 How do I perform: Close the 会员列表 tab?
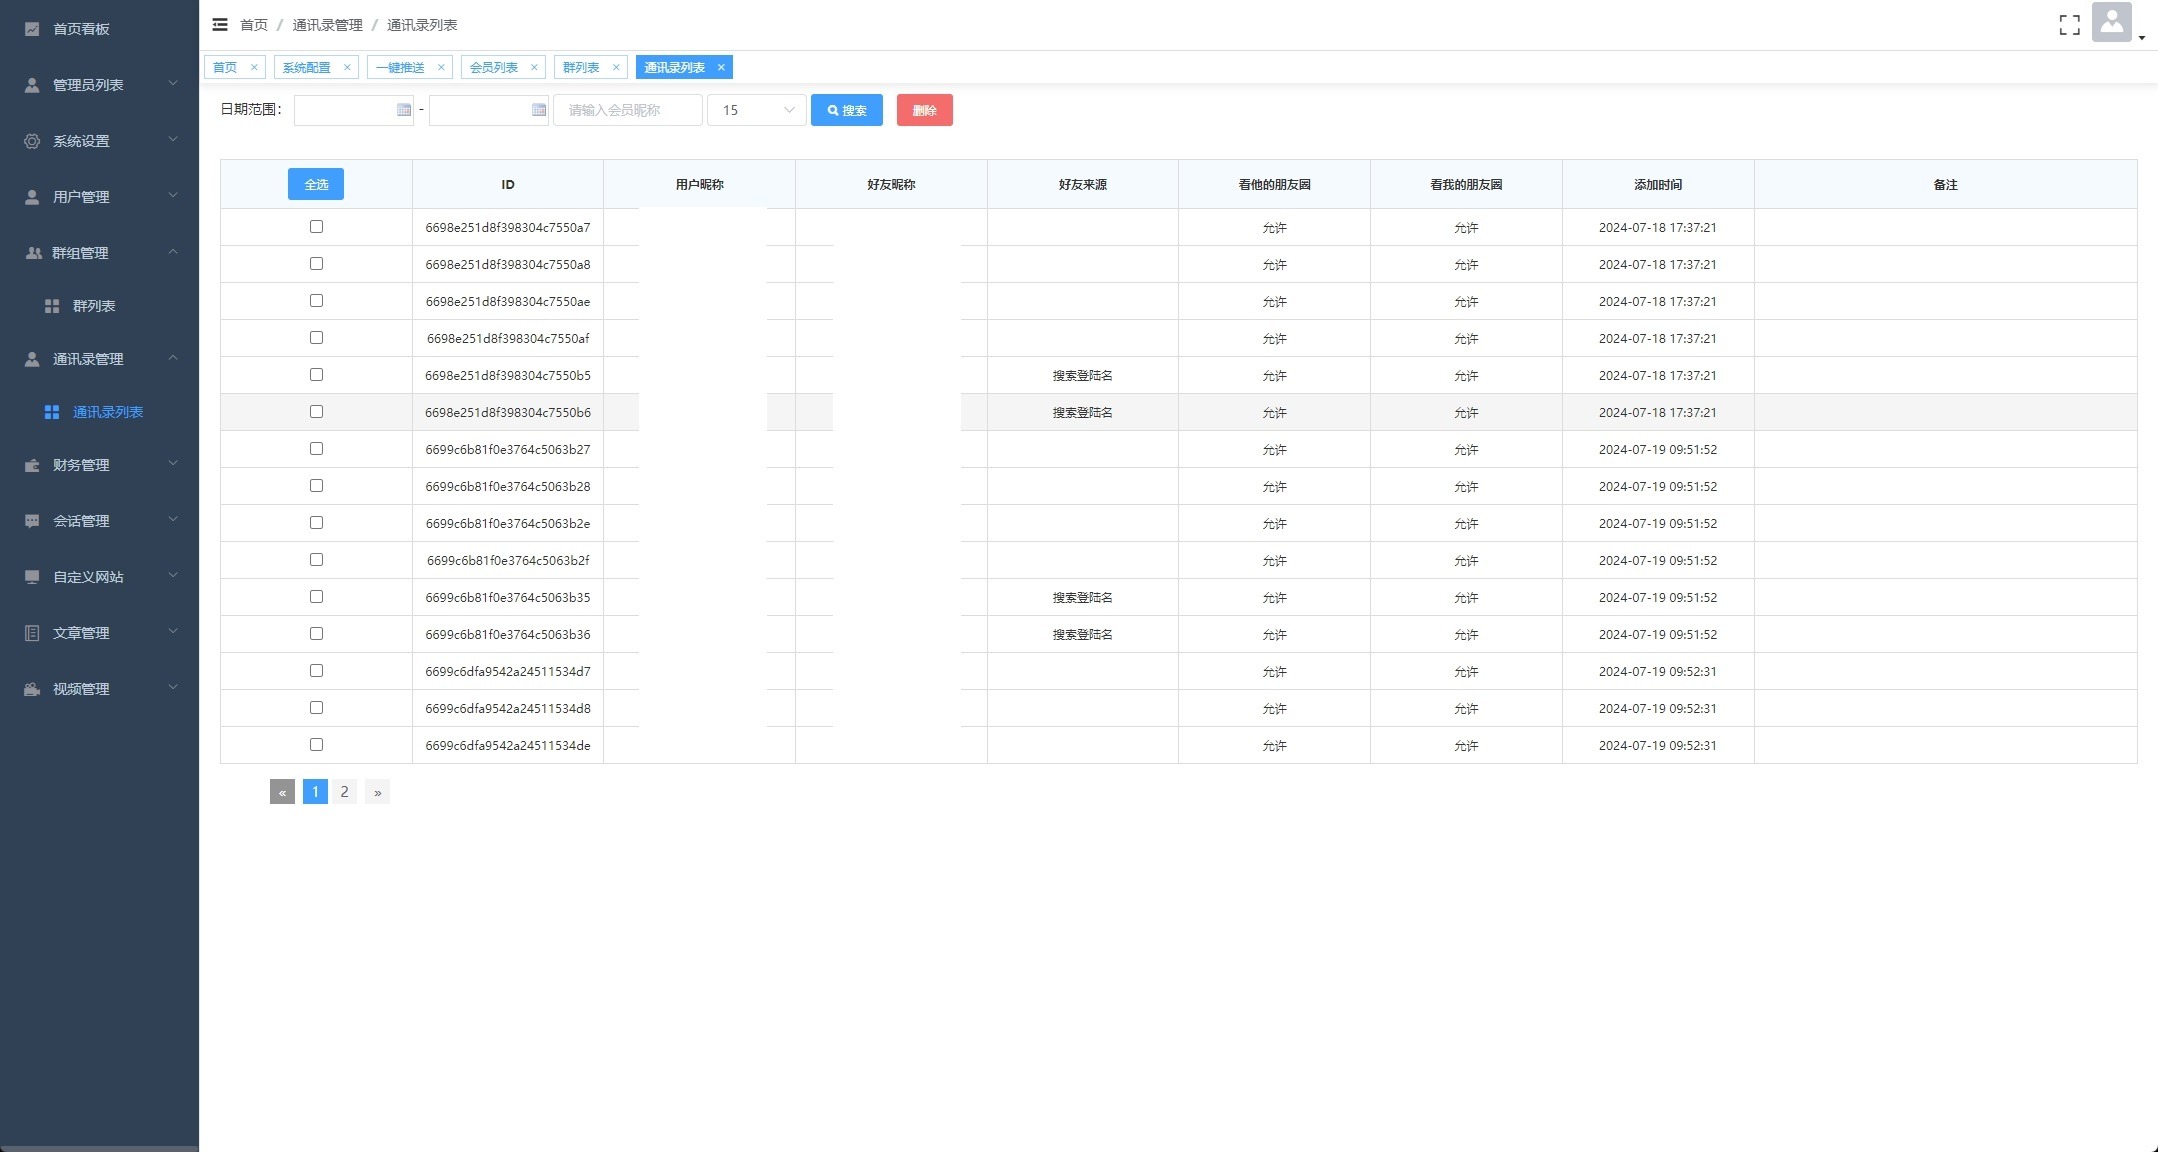(534, 67)
